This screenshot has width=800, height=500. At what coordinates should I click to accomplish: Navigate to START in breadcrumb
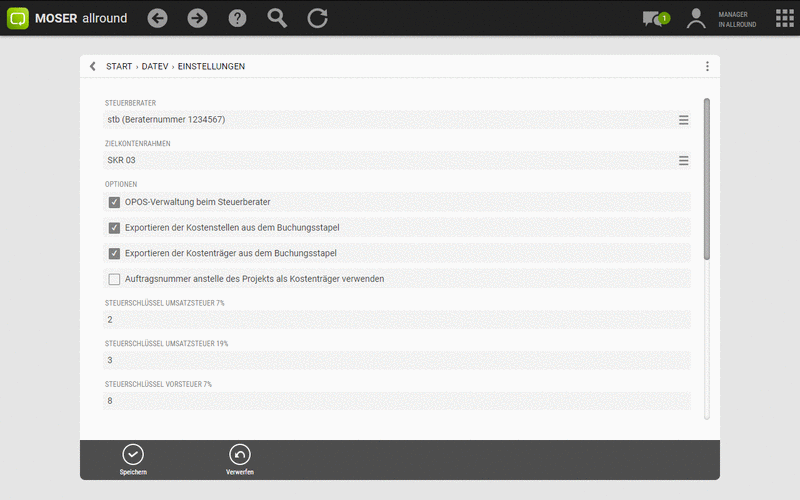pyautogui.click(x=119, y=66)
